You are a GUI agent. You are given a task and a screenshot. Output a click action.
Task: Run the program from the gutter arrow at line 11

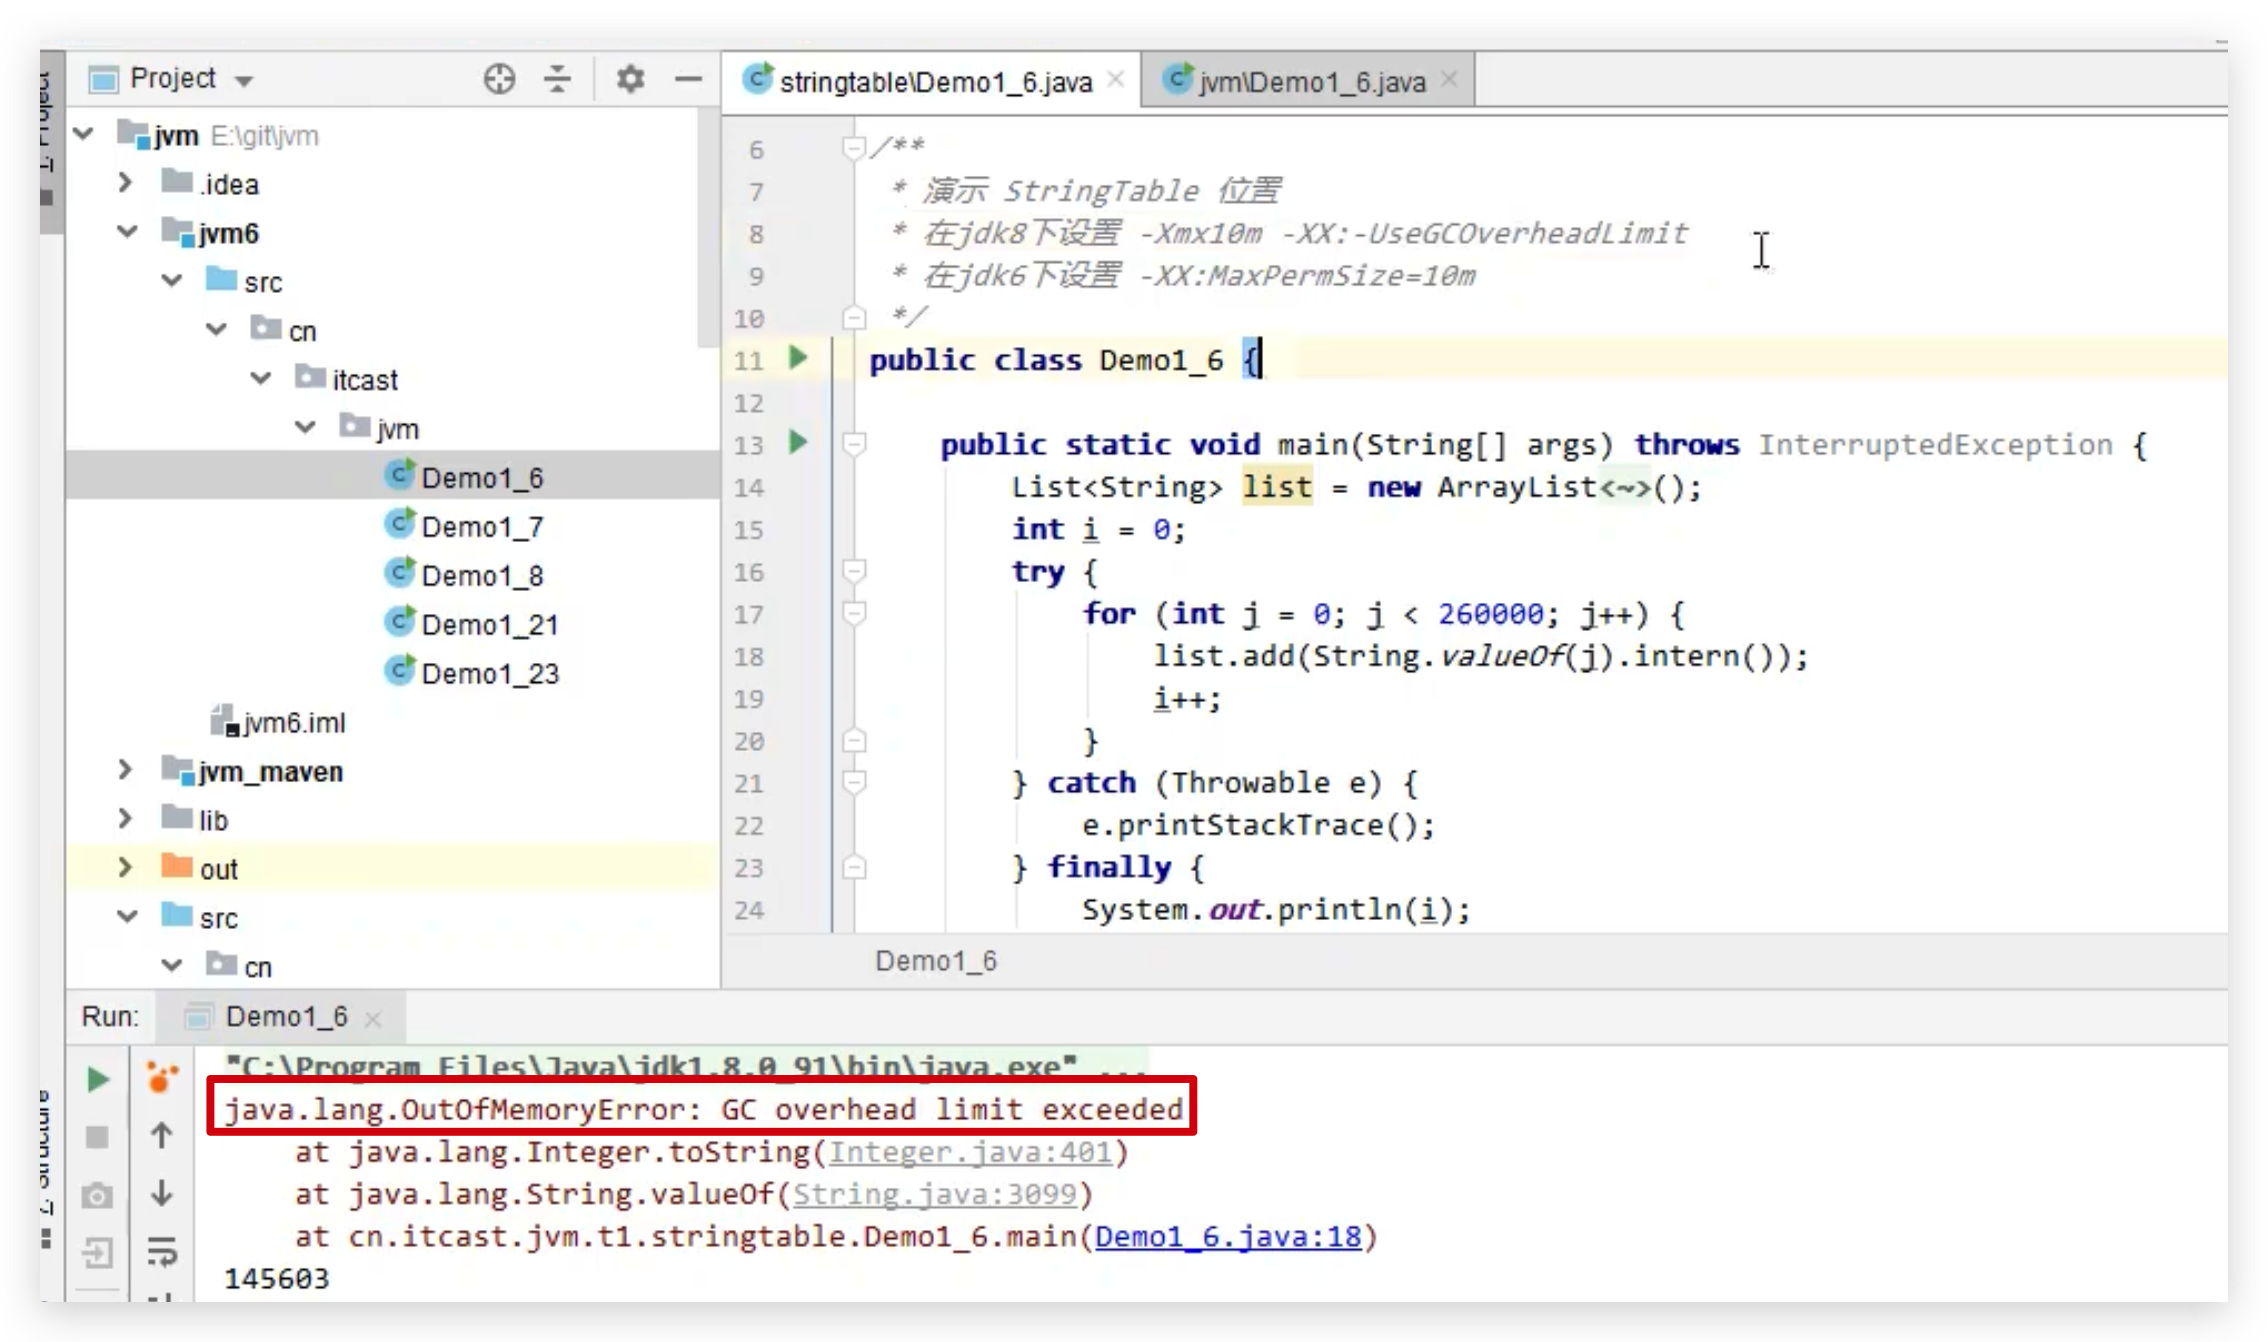click(x=797, y=358)
